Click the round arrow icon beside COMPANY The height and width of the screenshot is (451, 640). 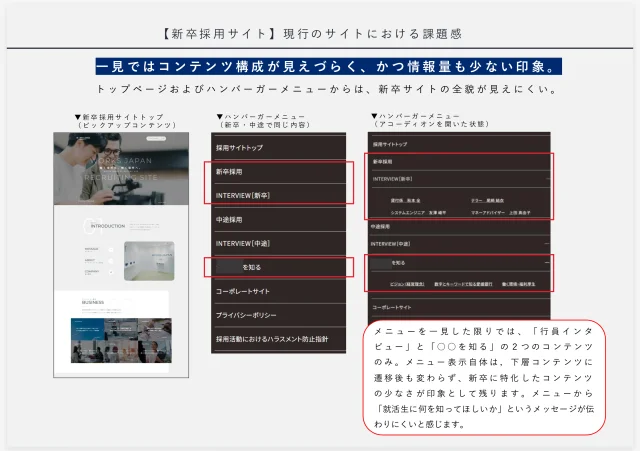(x=111, y=272)
